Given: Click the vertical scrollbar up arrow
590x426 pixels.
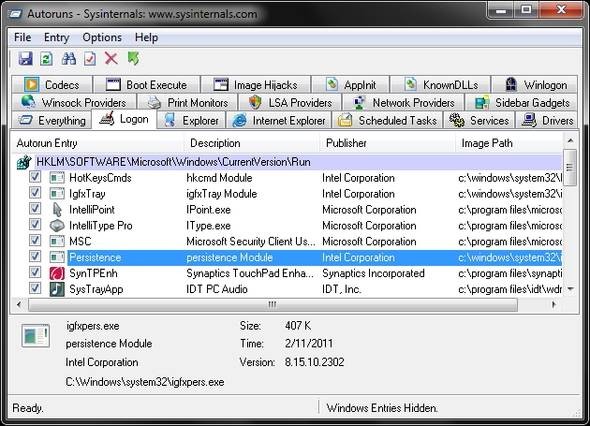Looking at the screenshot, I should click(x=570, y=141).
